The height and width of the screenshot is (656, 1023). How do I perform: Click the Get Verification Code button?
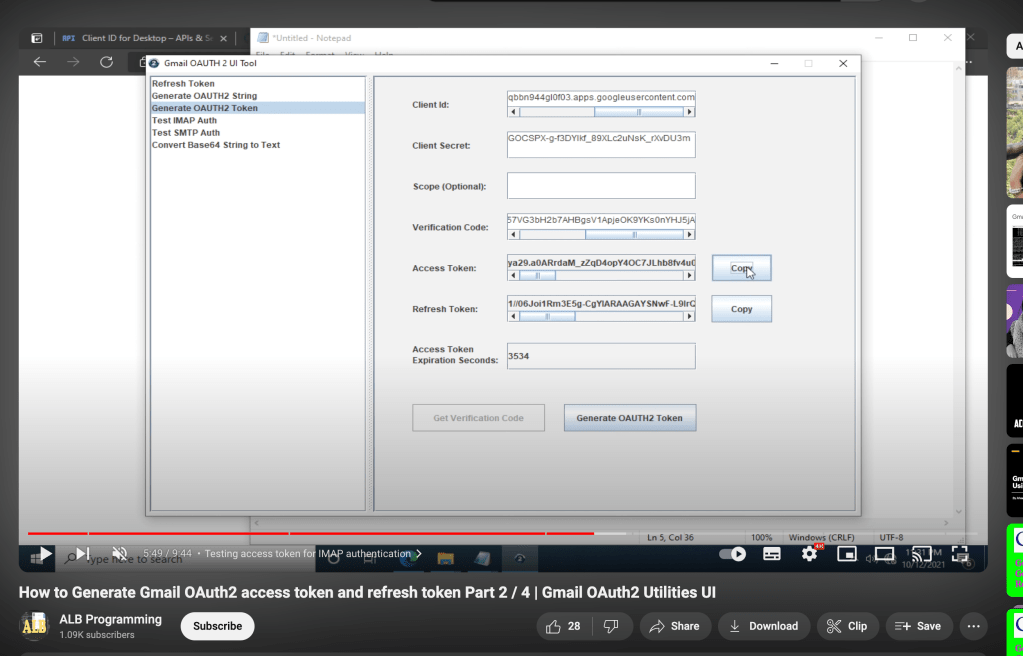click(478, 418)
